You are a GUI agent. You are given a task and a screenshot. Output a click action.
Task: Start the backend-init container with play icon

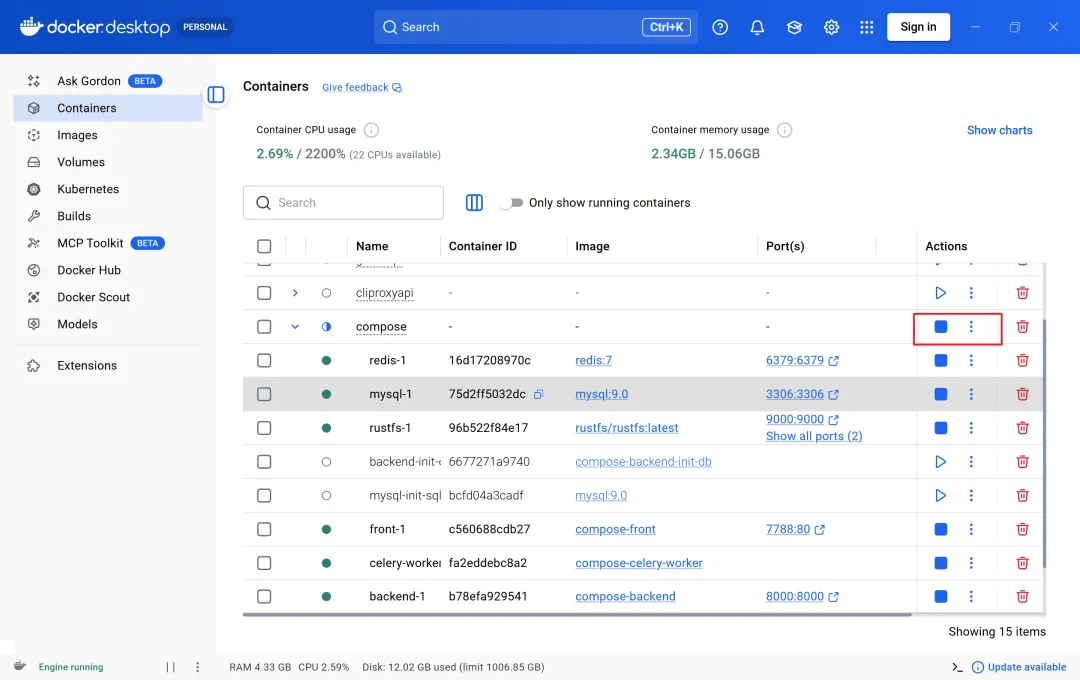940,462
